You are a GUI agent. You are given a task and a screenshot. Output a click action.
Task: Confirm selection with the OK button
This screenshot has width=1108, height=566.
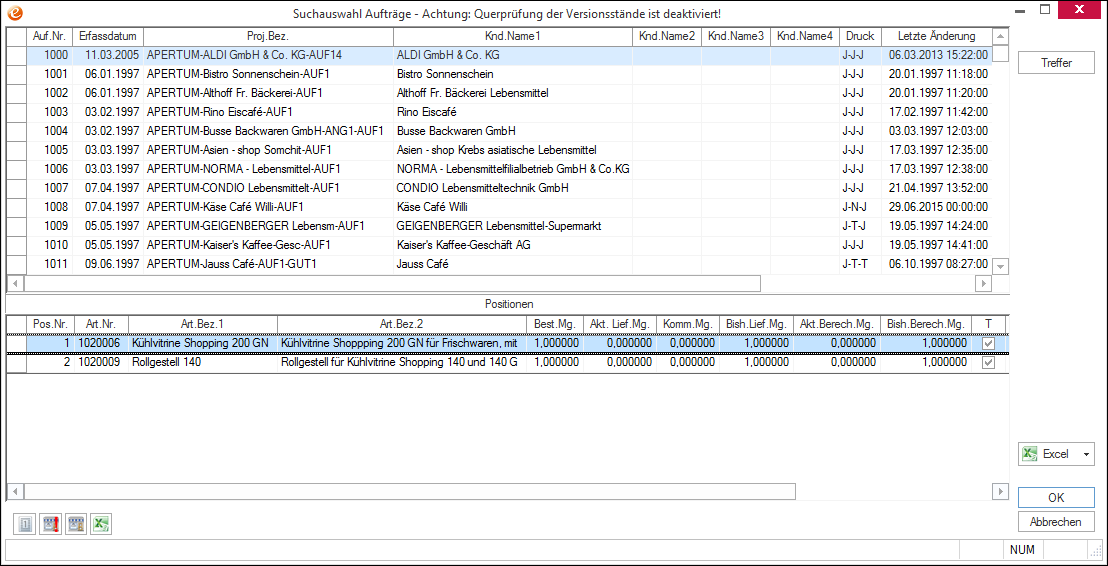[1056, 497]
